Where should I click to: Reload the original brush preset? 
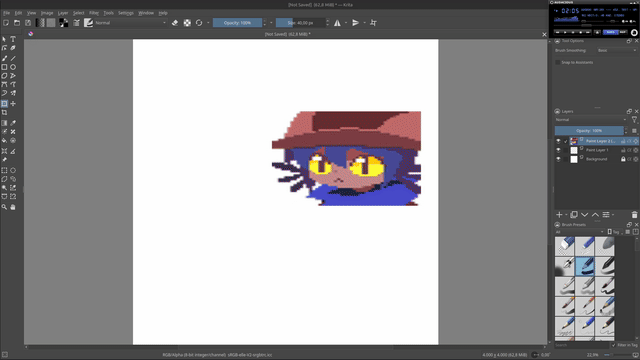(x=199, y=23)
